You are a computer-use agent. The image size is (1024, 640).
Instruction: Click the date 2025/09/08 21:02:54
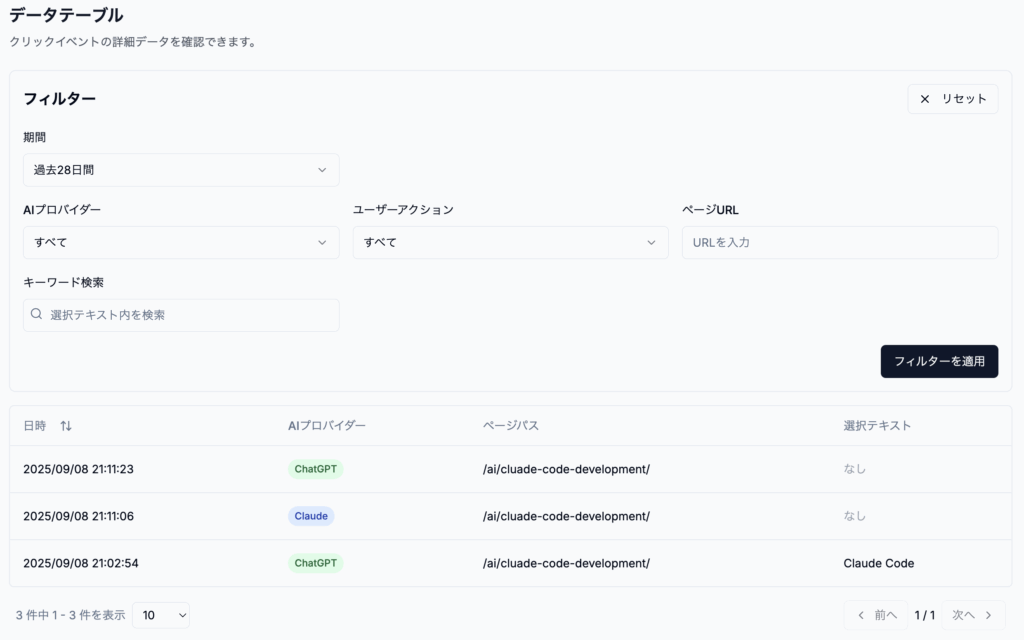[81, 563]
